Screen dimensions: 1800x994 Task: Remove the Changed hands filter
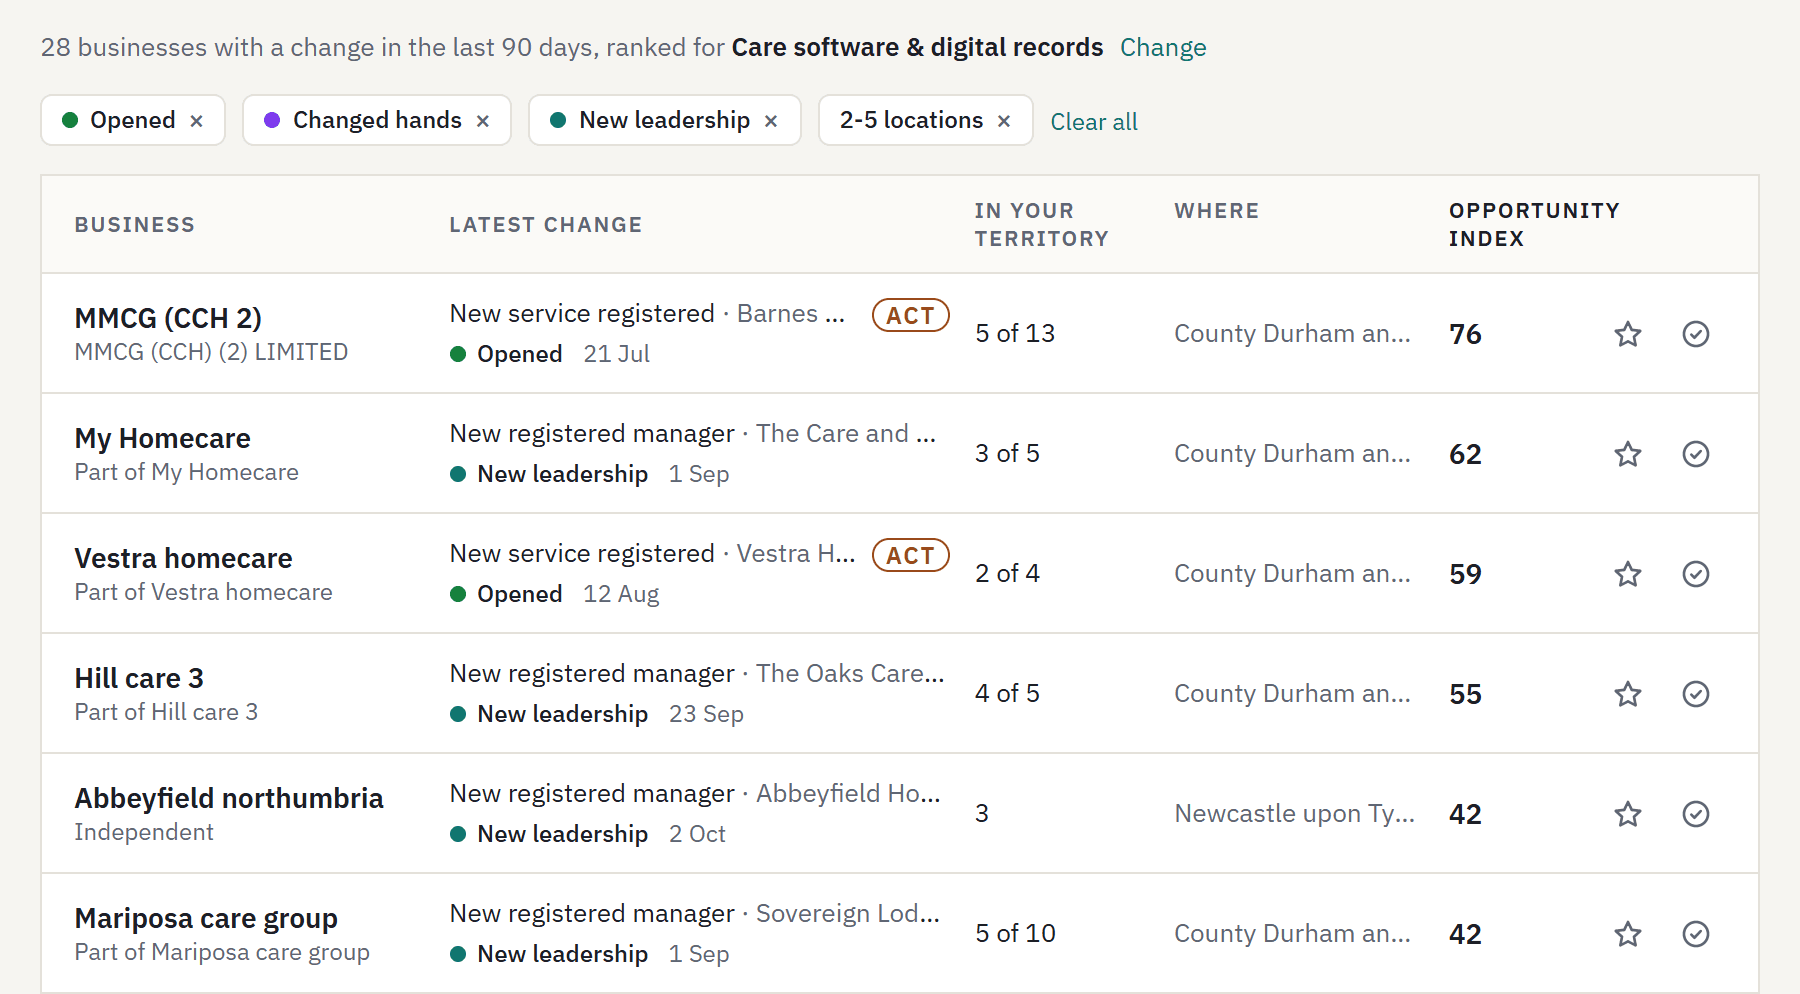coord(483,121)
